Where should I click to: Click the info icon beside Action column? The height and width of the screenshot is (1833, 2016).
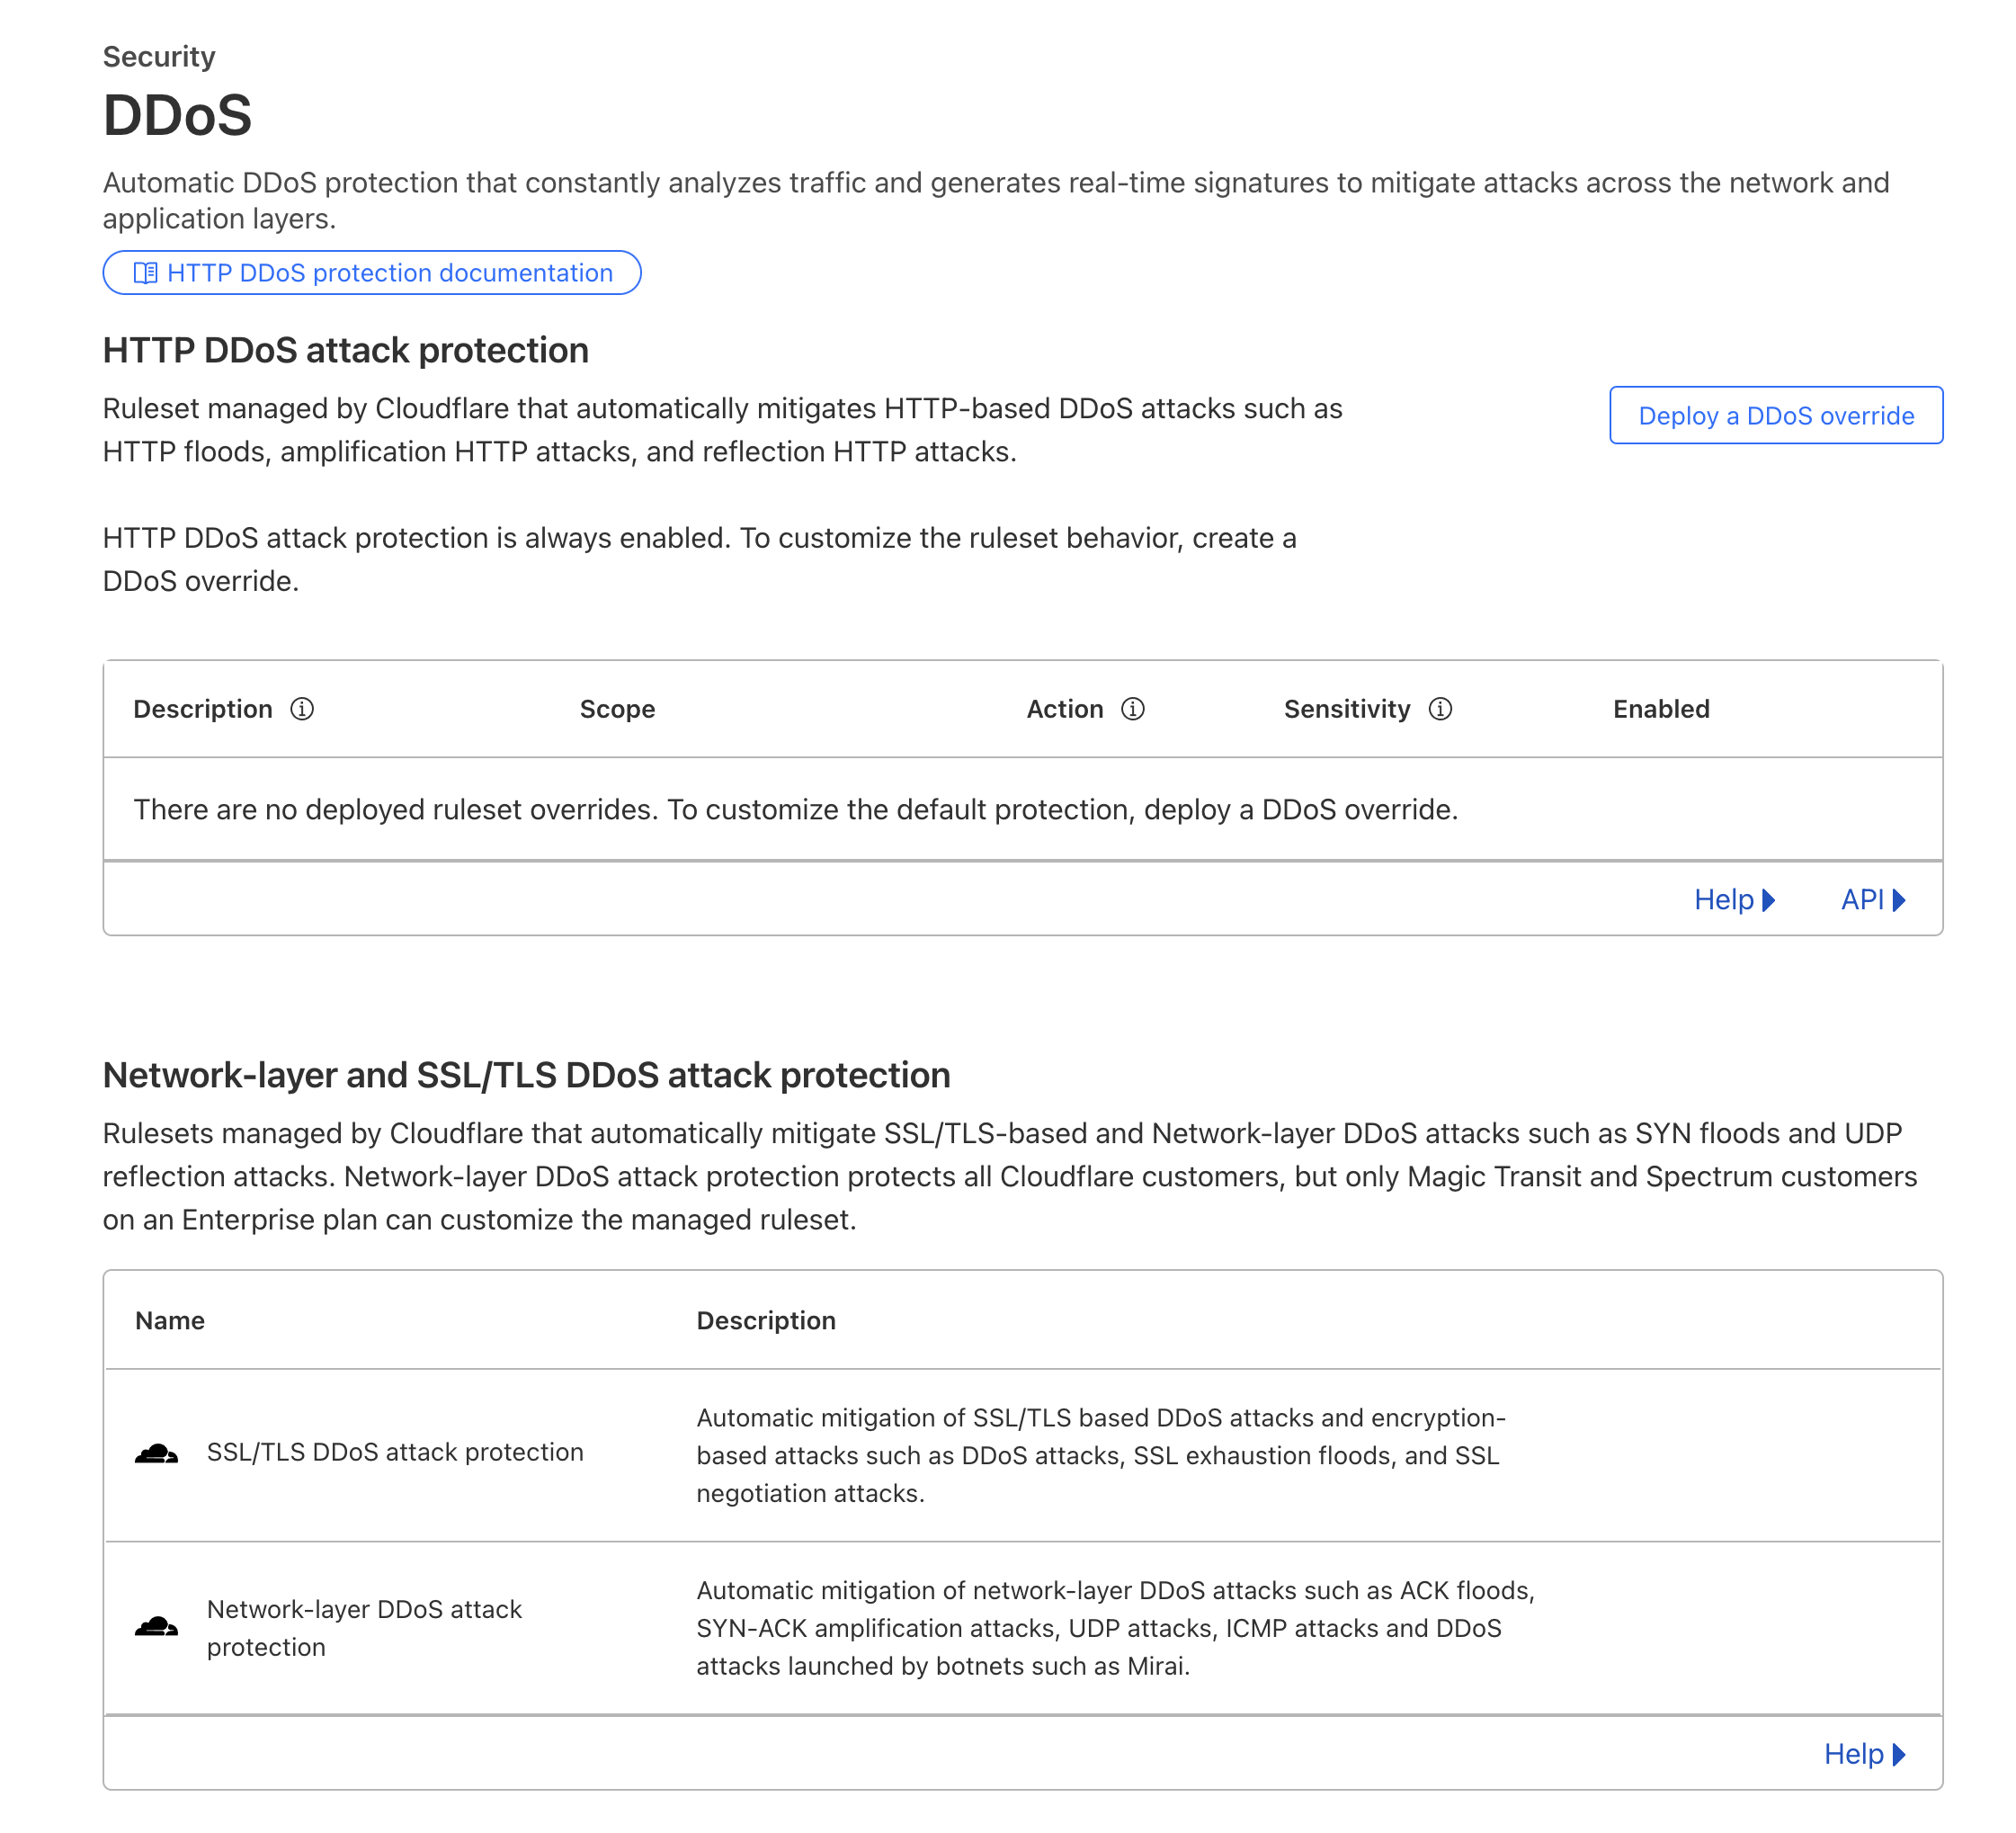[x=1132, y=708]
